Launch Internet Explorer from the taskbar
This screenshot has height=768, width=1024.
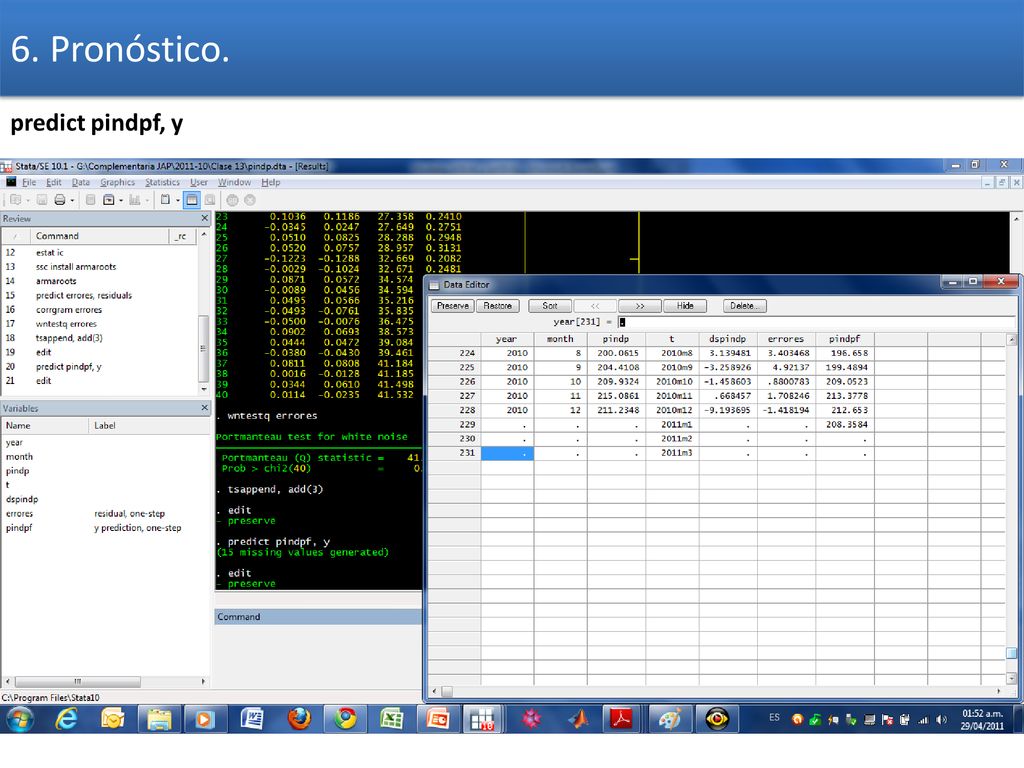coord(66,720)
